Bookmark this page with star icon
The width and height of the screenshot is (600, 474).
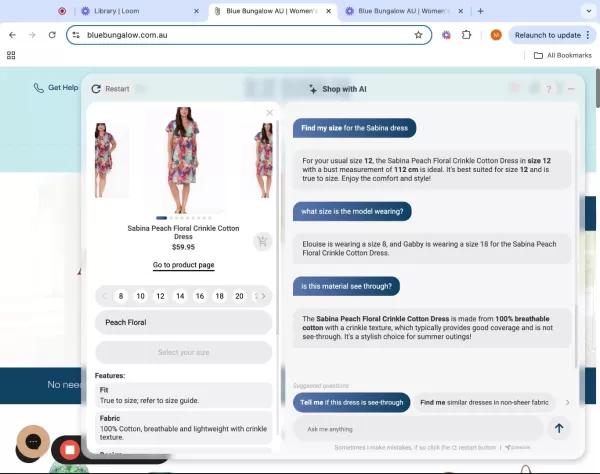point(418,35)
